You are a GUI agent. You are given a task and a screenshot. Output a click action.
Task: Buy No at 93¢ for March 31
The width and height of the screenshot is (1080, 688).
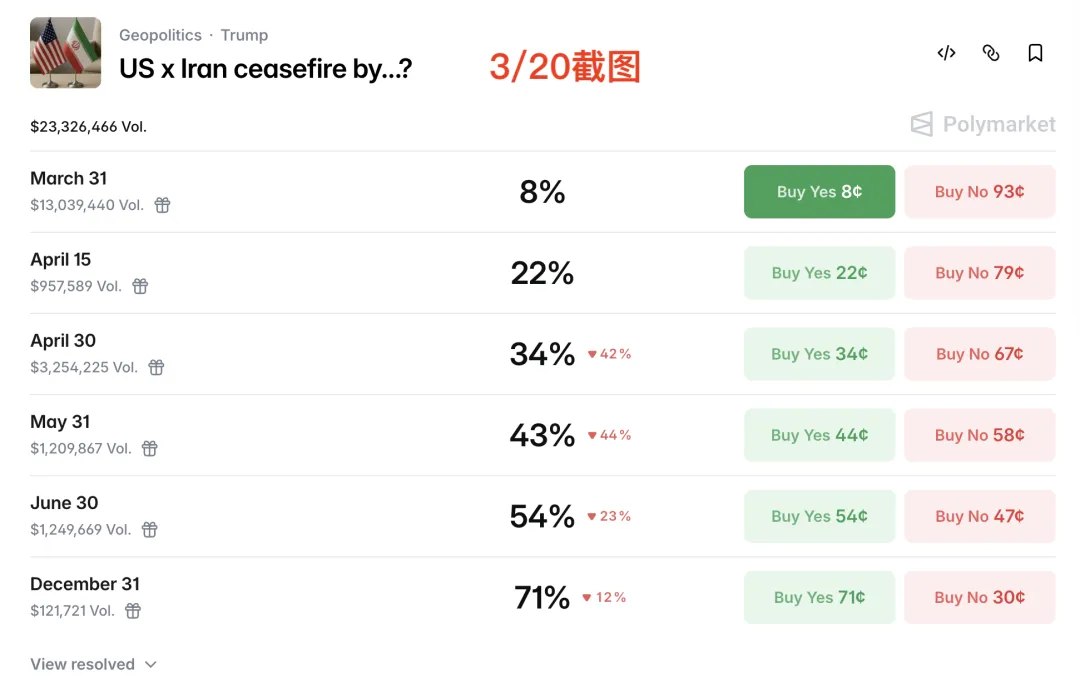(x=979, y=192)
